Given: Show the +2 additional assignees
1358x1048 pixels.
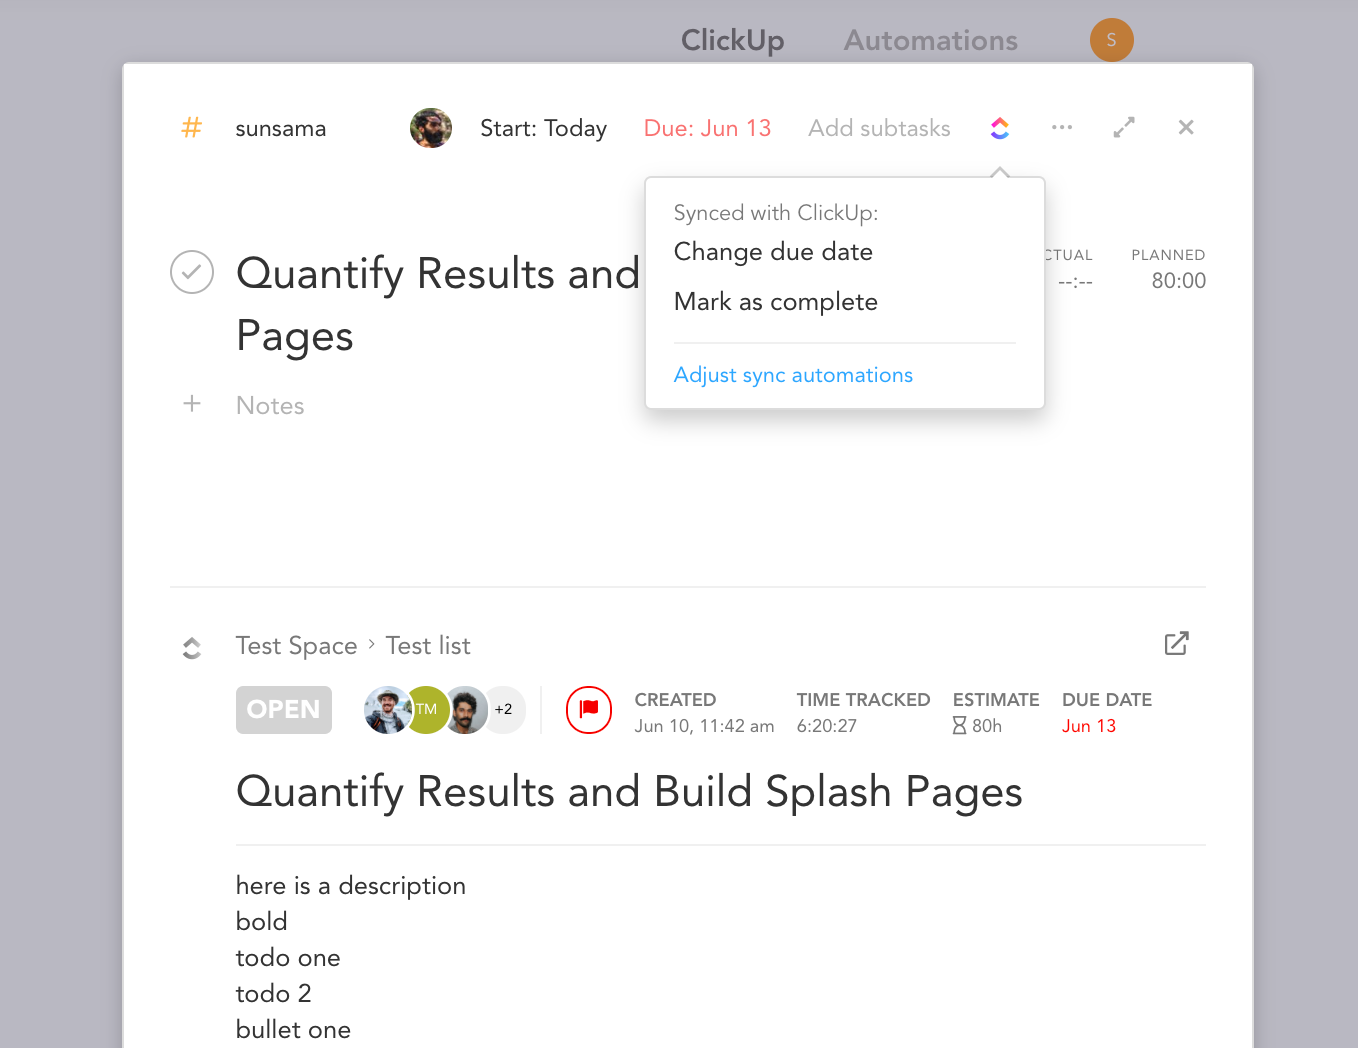Looking at the screenshot, I should [505, 710].
